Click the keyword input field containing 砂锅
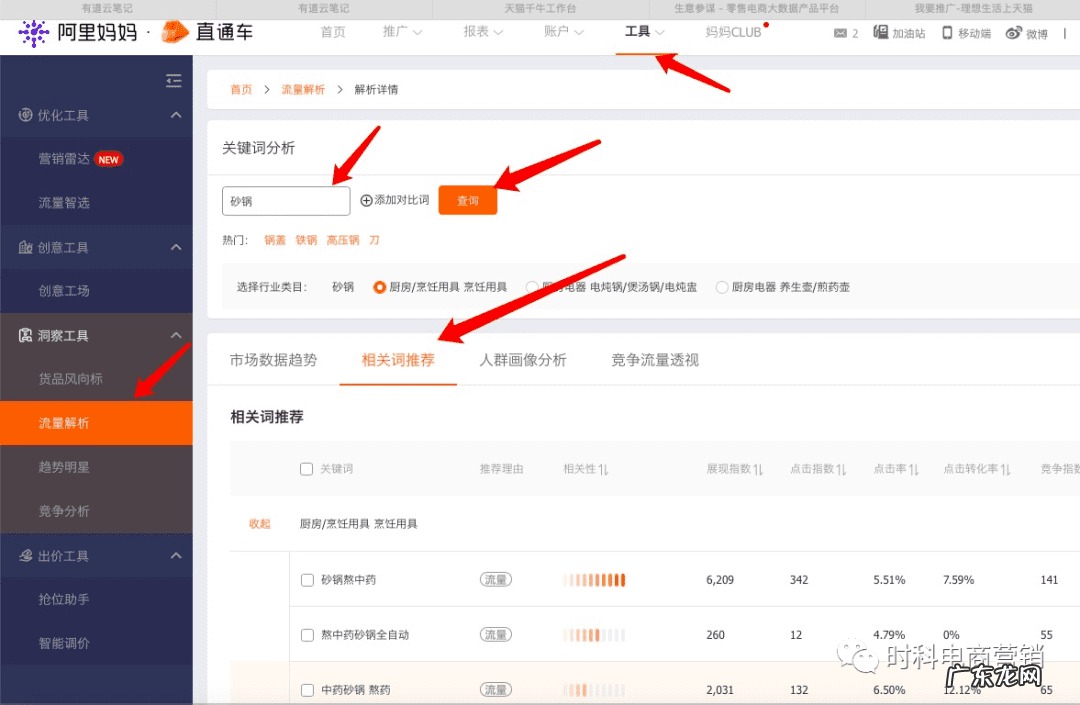This screenshot has width=1080, height=705. [285, 200]
